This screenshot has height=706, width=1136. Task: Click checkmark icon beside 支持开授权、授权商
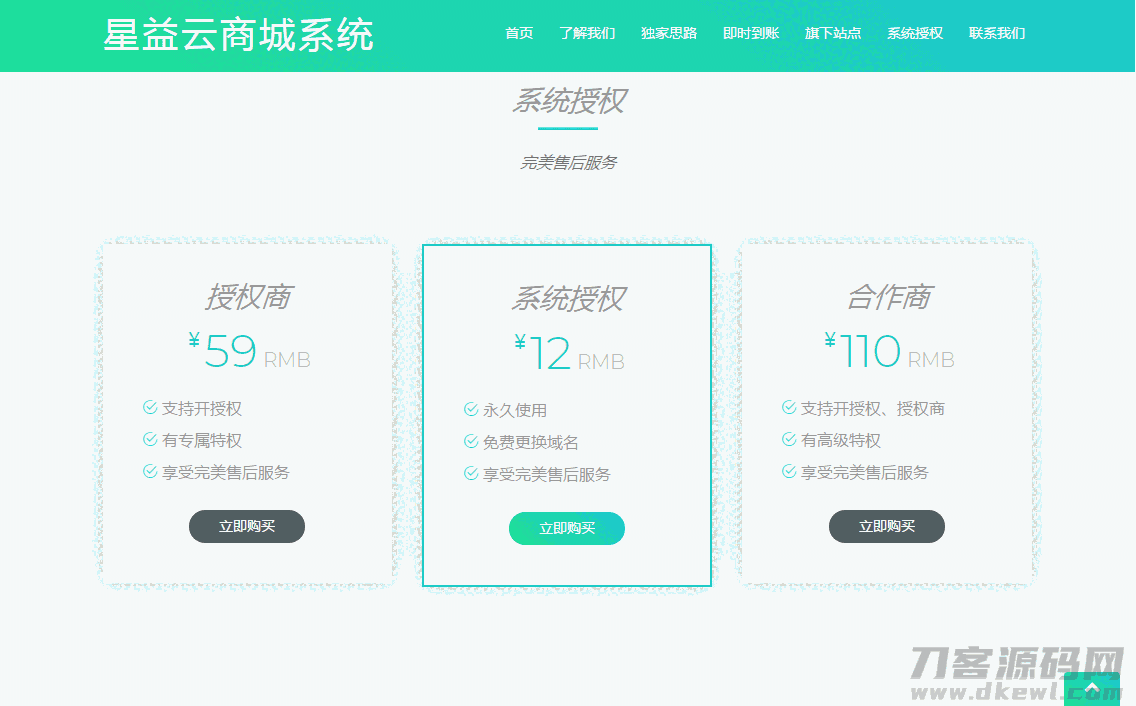click(789, 407)
